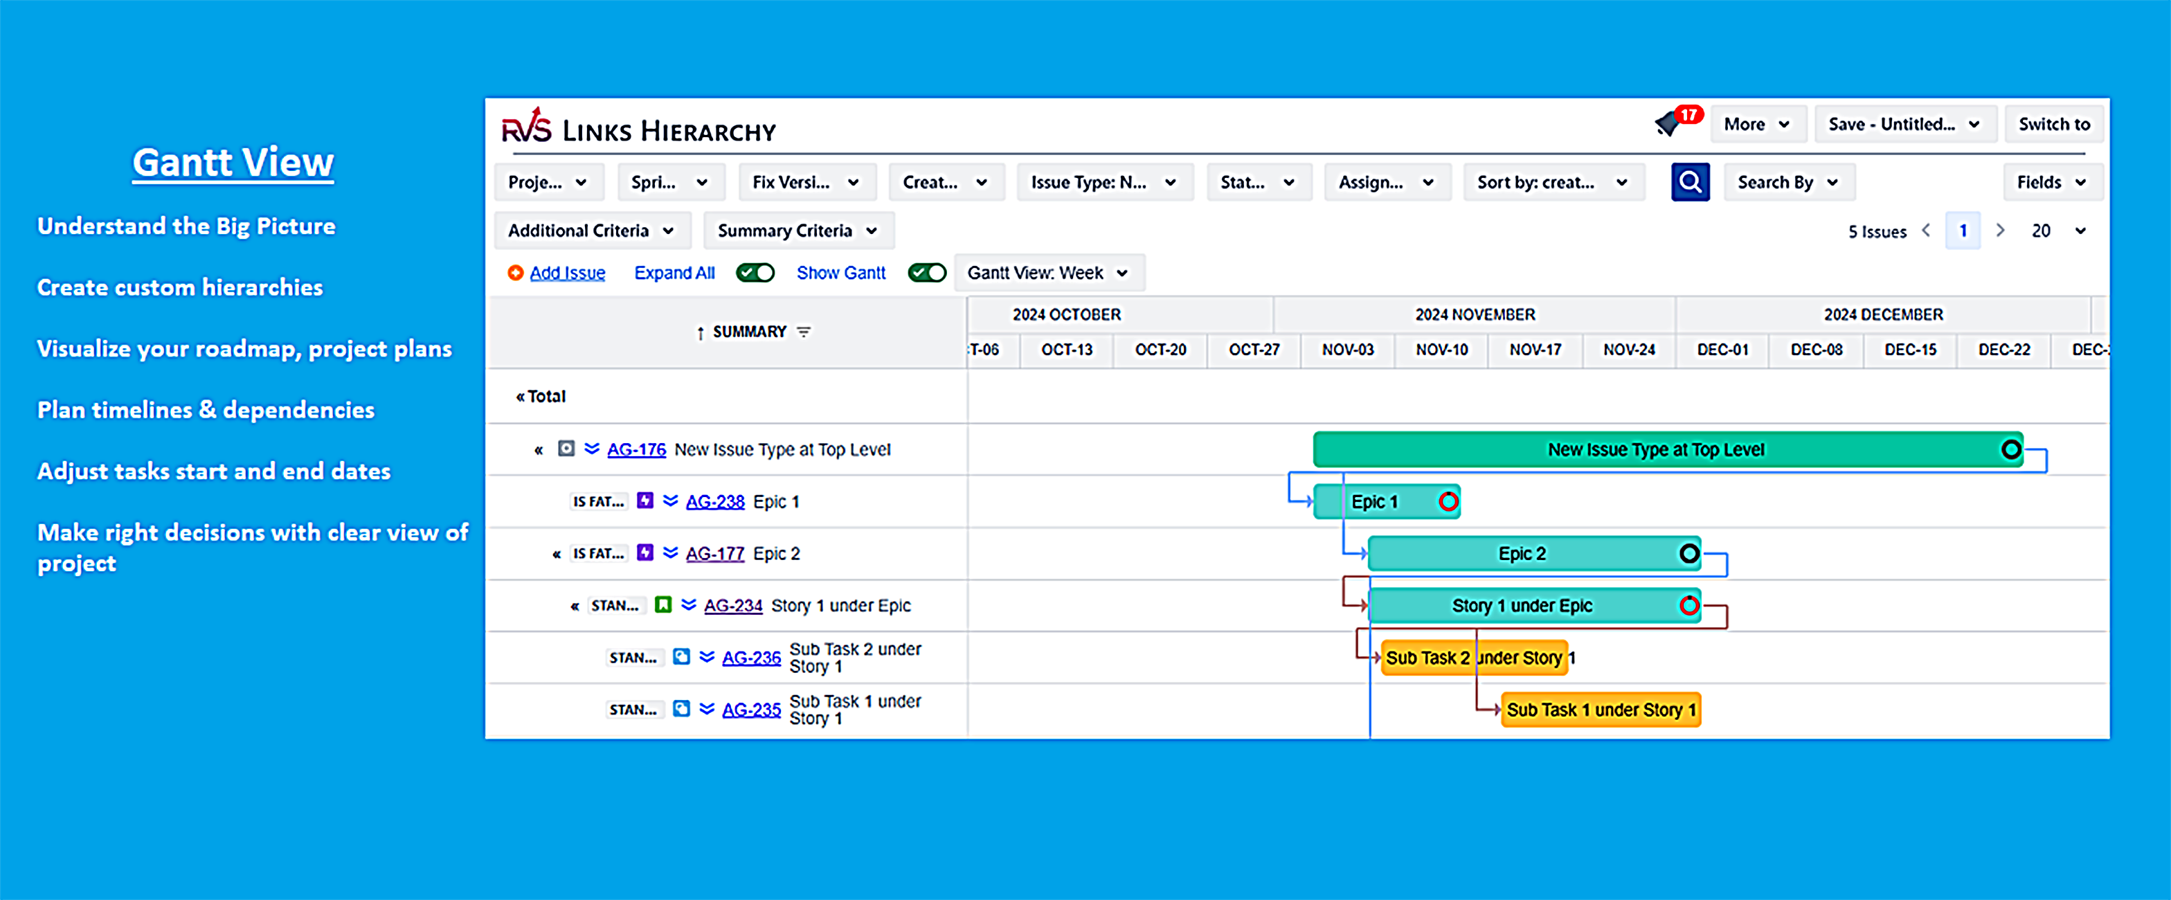Click the blue magnifier search button
2171x900 pixels.
[x=1690, y=182]
